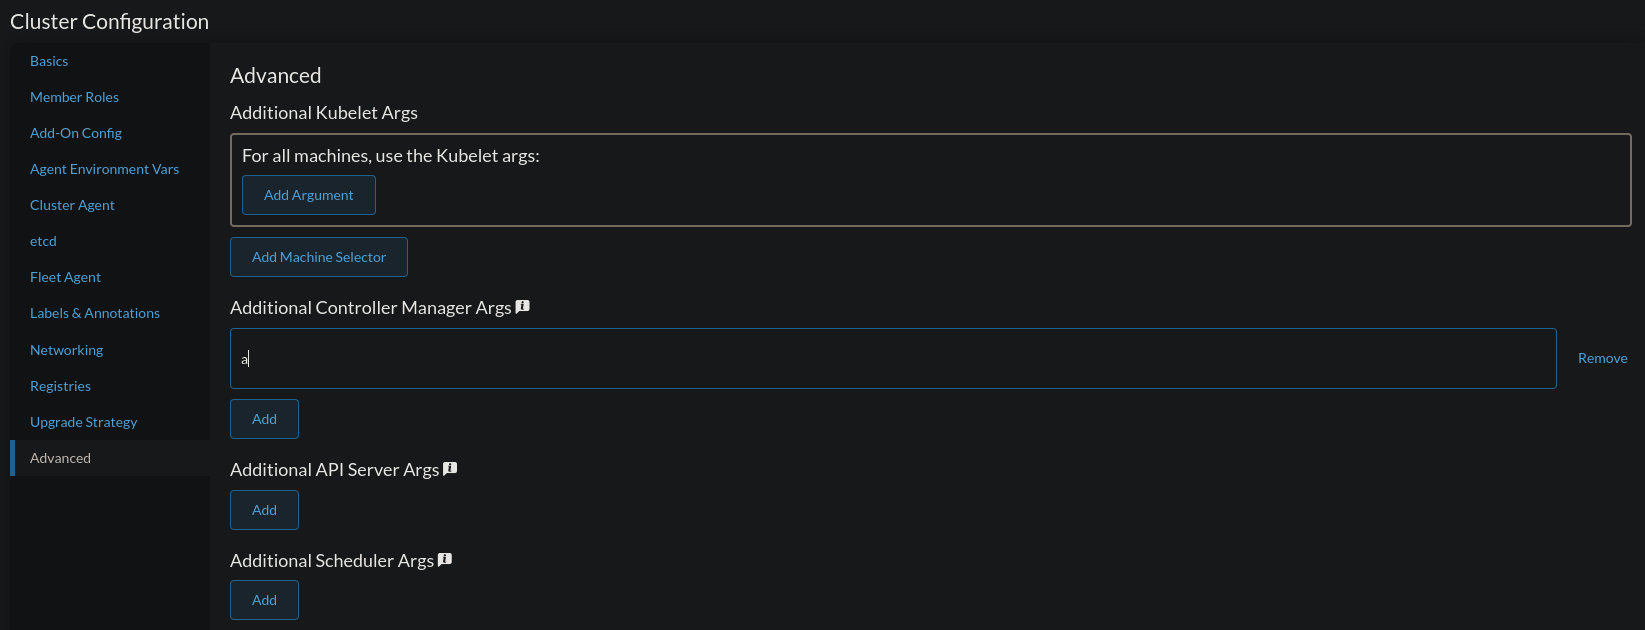Click Add Argument for Kubelet args
This screenshot has height=630, width=1645.
click(308, 194)
